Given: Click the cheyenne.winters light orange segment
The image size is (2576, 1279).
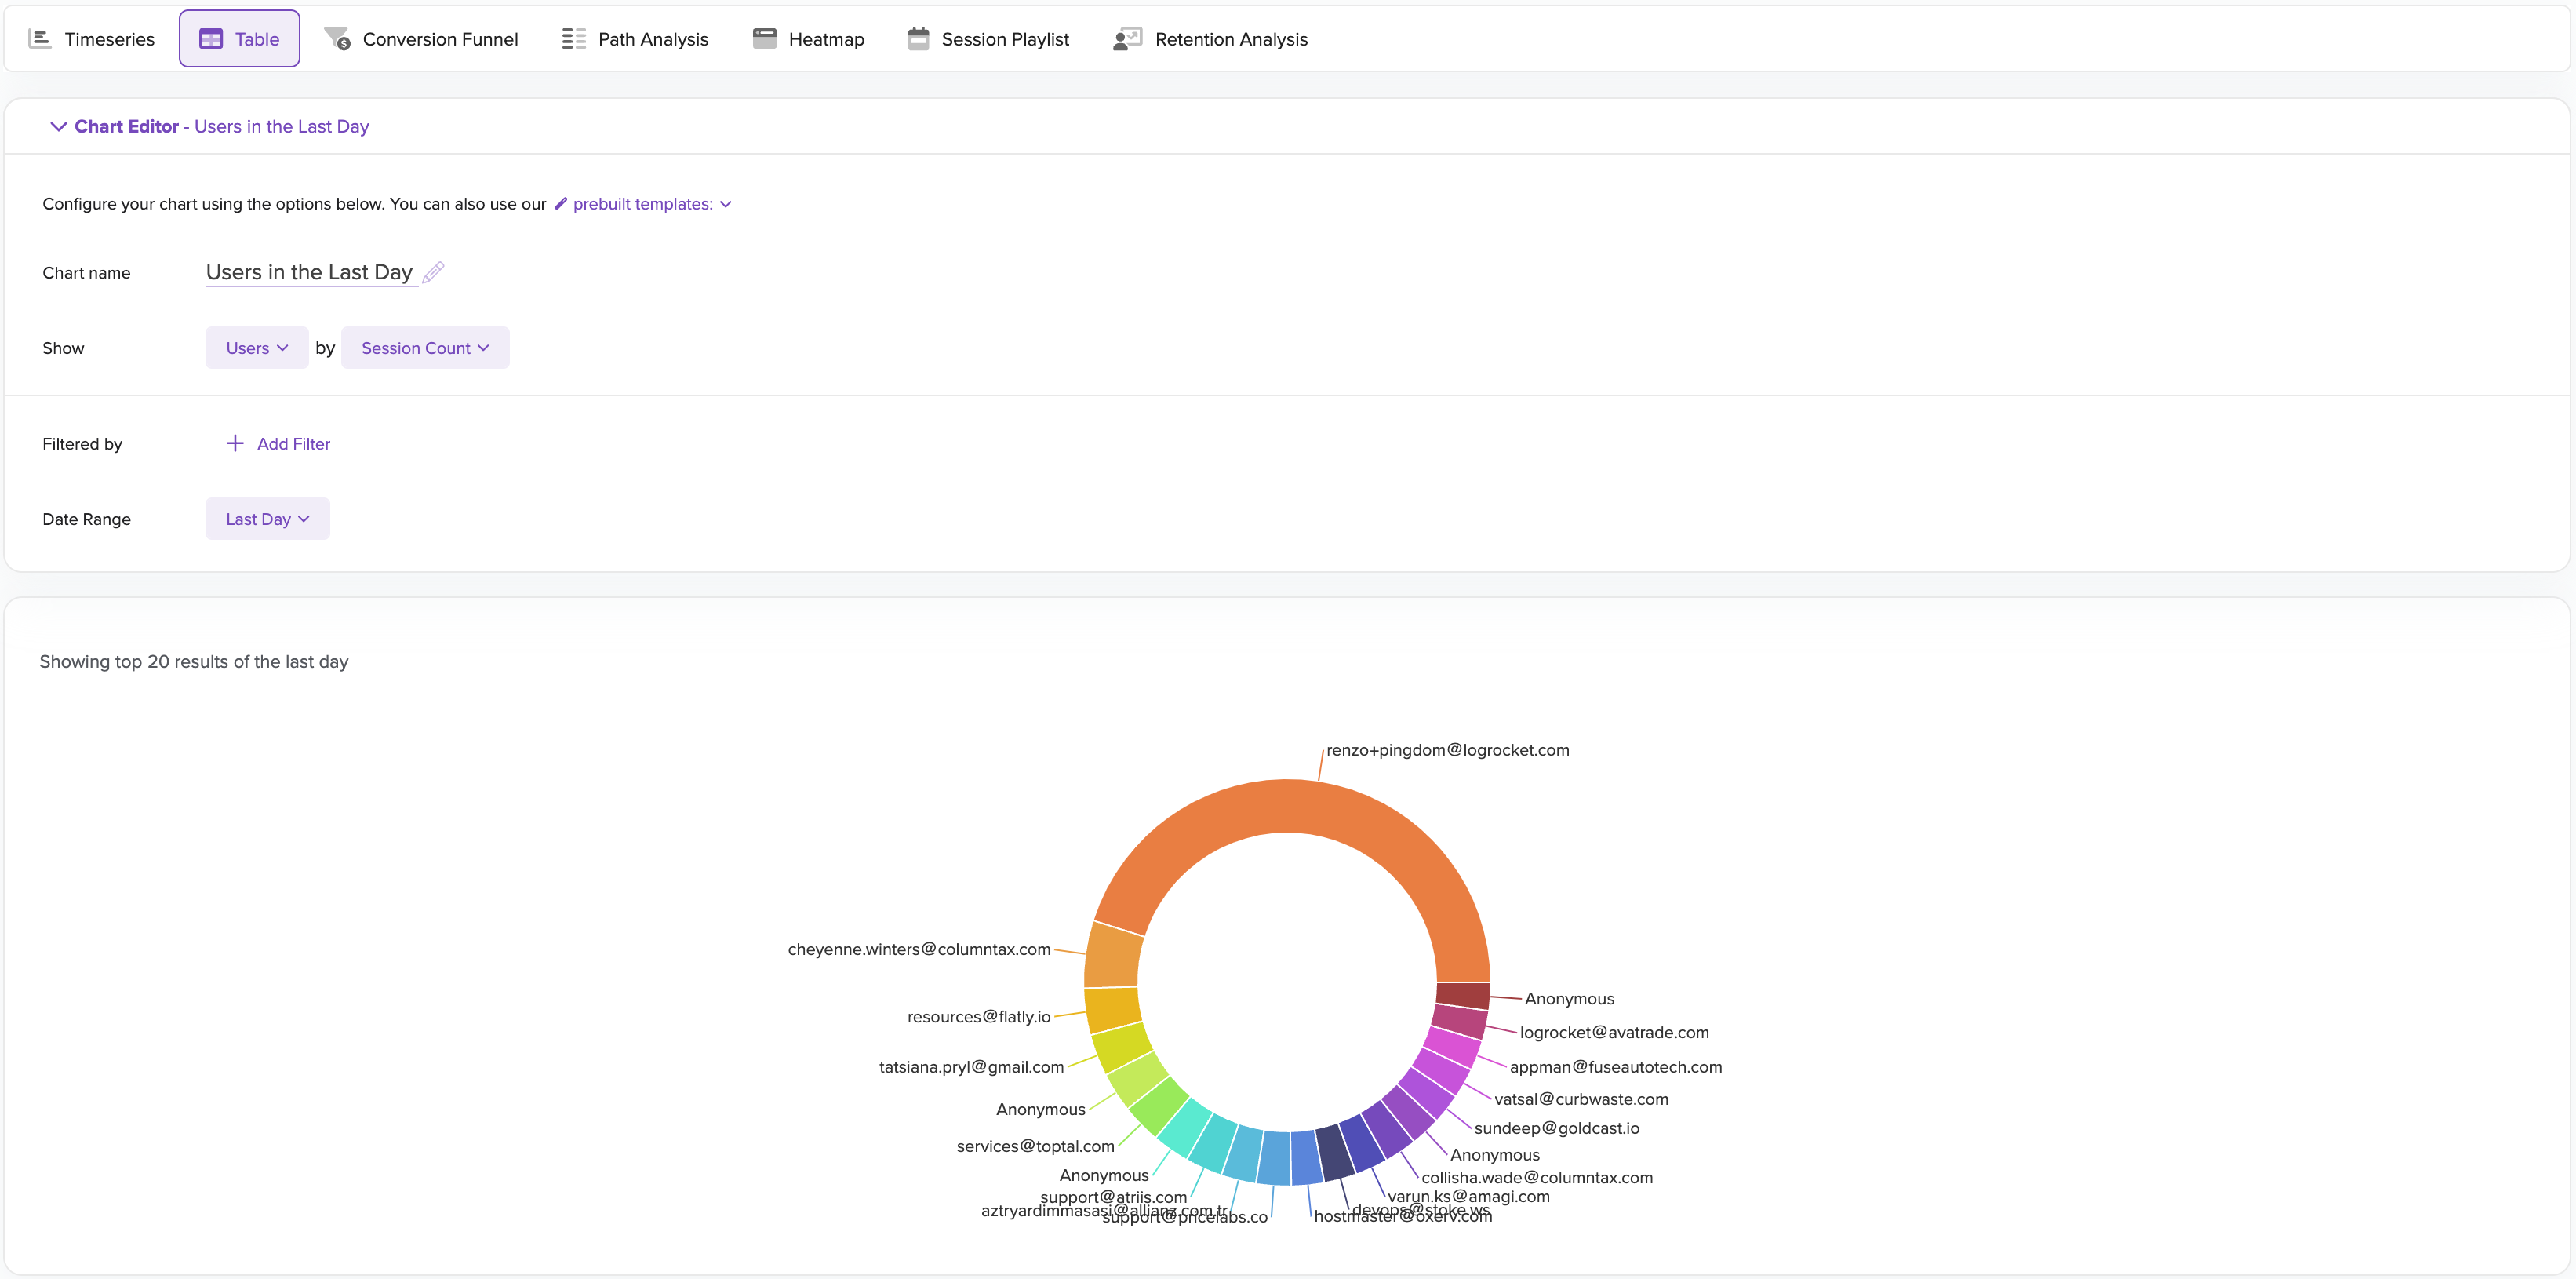Looking at the screenshot, I should (x=1113, y=956).
